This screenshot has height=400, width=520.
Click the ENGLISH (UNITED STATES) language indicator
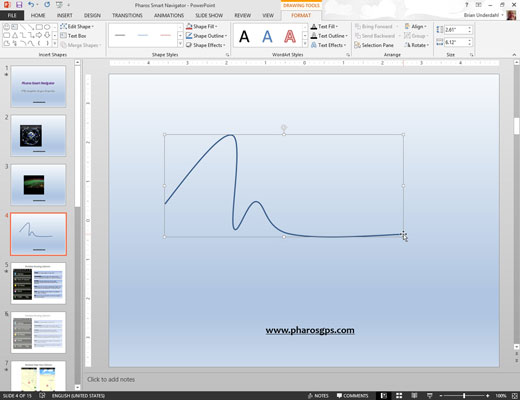coord(78,396)
